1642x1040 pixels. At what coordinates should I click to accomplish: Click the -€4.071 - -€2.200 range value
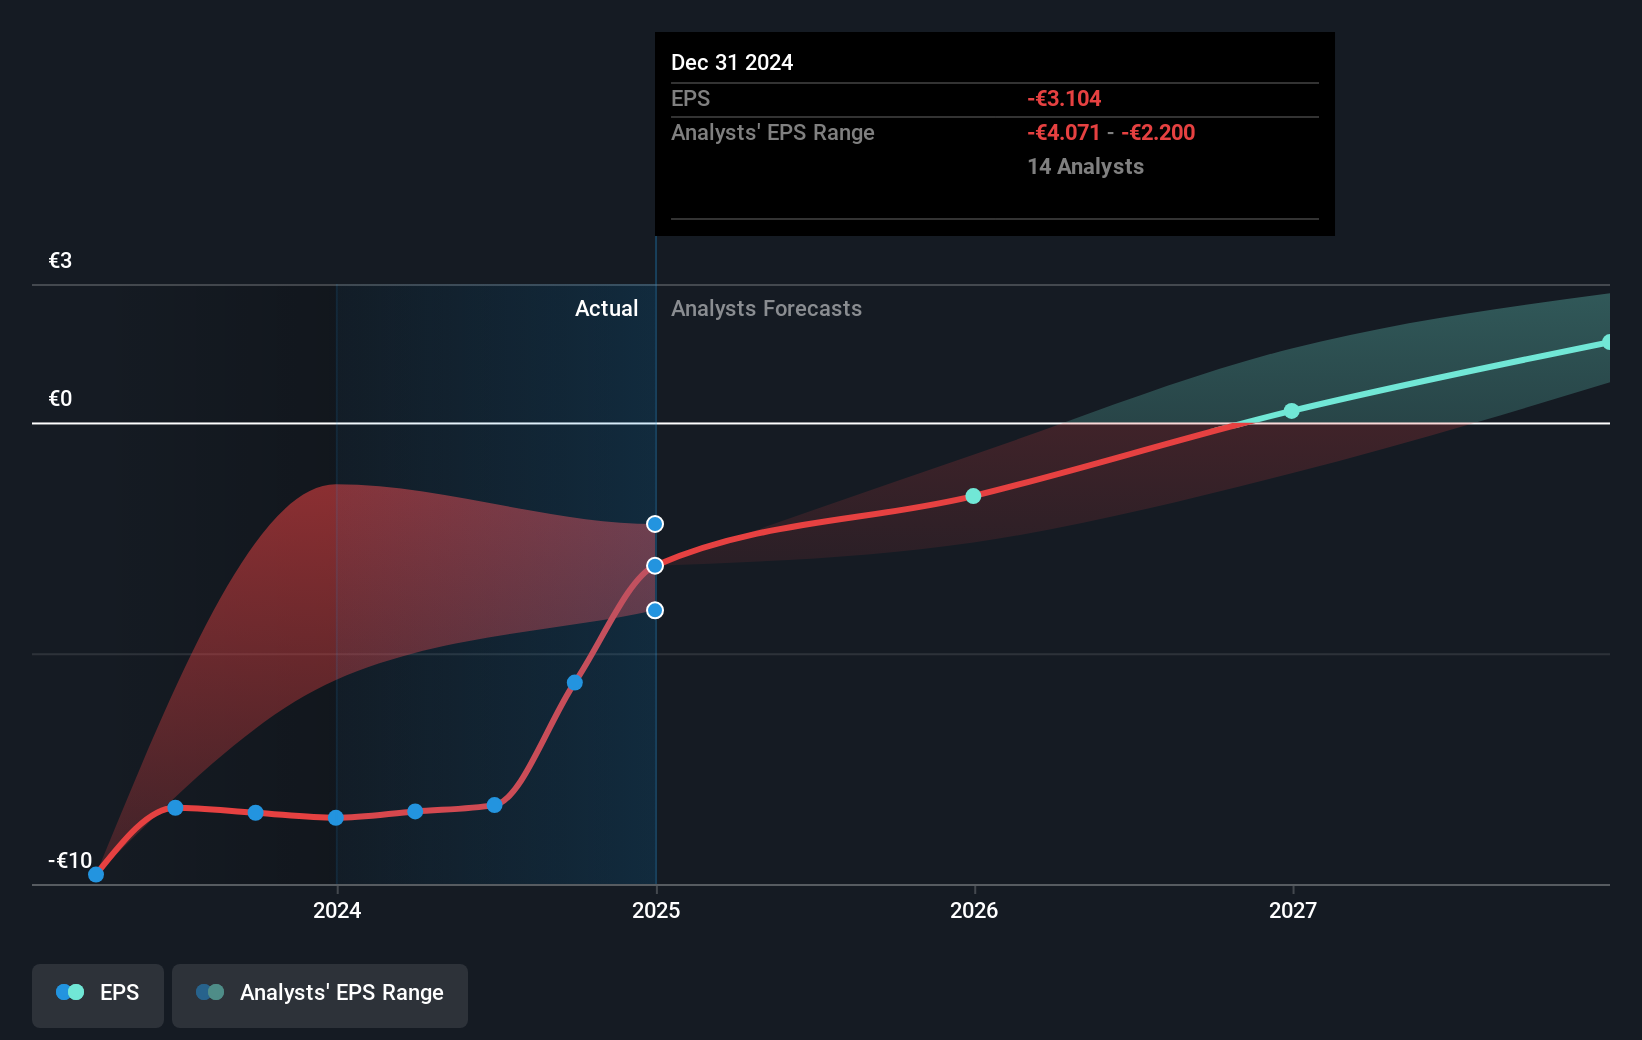pyautogui.click(x=1111, y=133)
